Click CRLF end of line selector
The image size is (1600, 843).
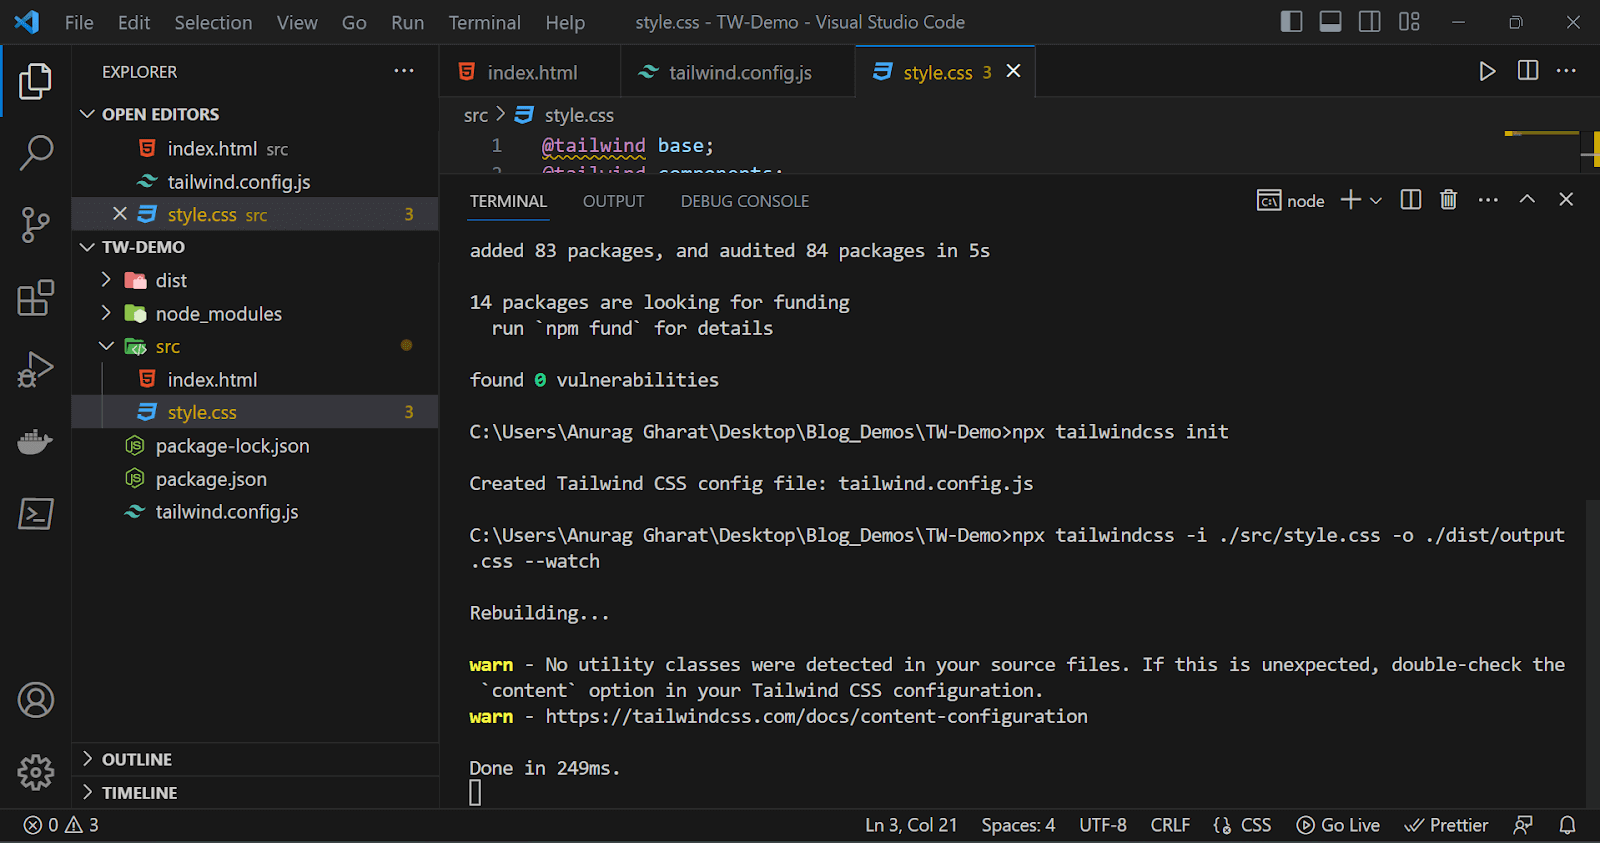point(1170,825)
